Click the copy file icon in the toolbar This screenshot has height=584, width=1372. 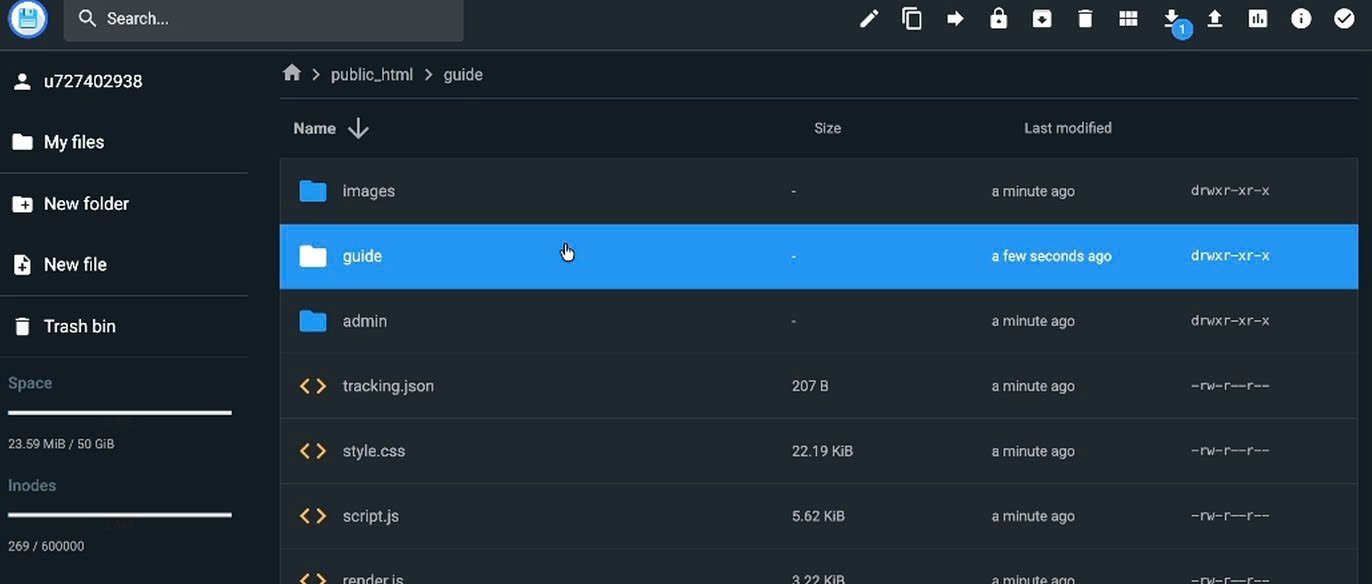912,18
